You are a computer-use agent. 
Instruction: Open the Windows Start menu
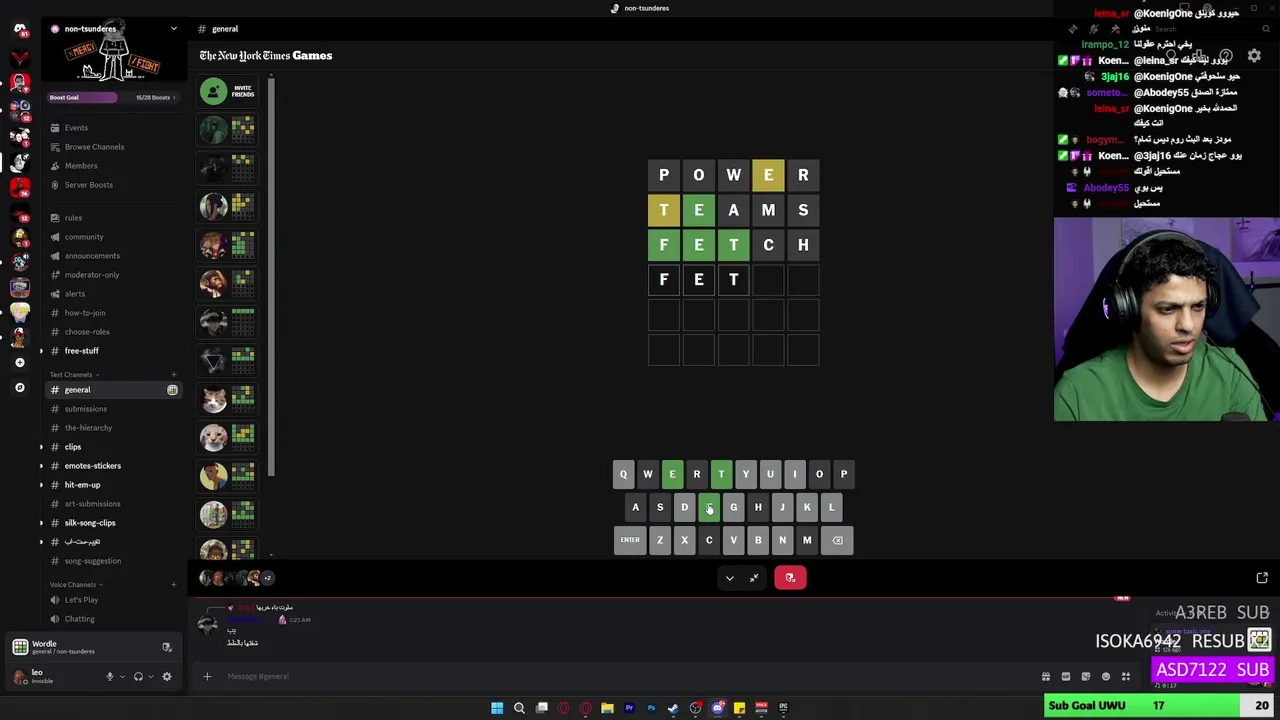(x=497, y=708)
